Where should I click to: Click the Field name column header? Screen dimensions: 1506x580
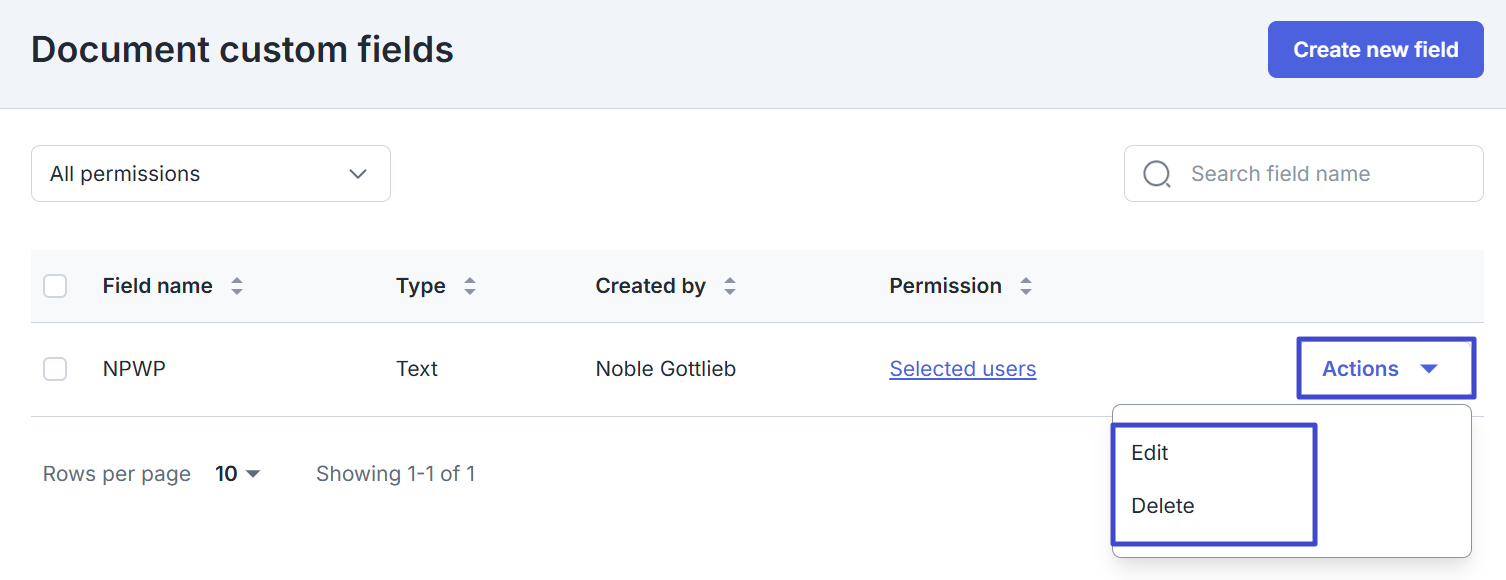158,286
